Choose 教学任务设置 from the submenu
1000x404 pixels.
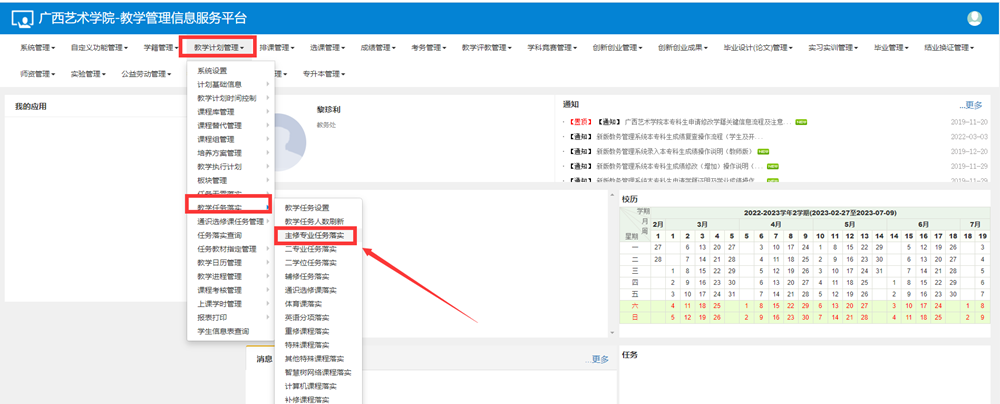(307, 208)
